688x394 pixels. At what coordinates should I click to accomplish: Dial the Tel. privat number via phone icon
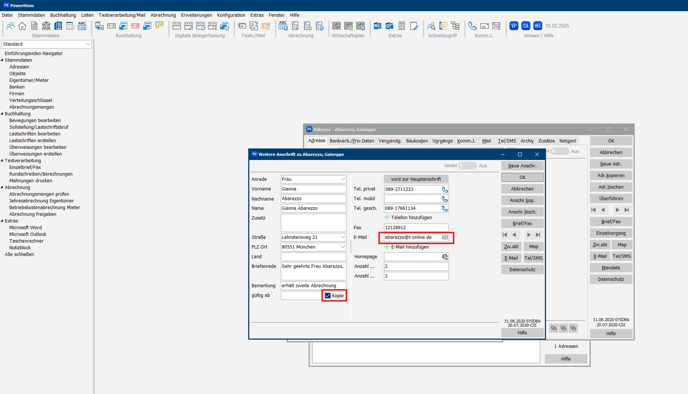[445, 190]
